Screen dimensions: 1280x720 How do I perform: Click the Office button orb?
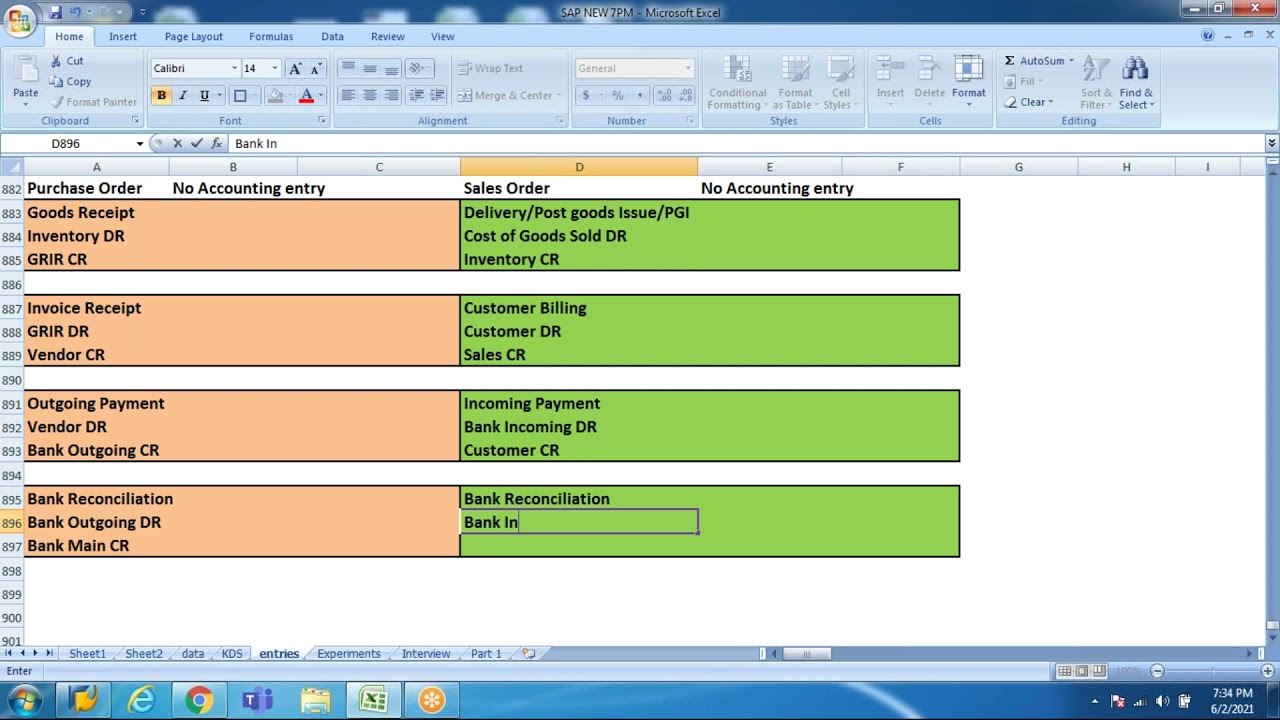pos(19,19)
